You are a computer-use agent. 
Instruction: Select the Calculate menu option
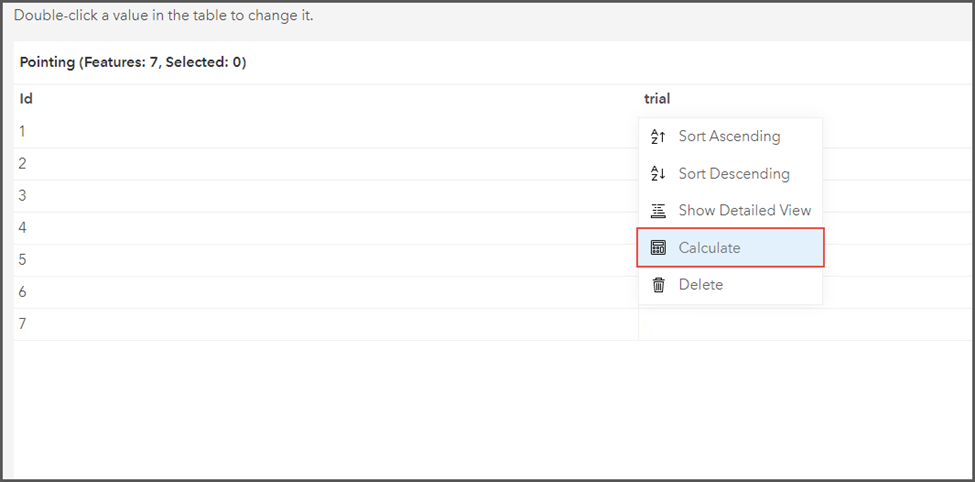[730, 248]
